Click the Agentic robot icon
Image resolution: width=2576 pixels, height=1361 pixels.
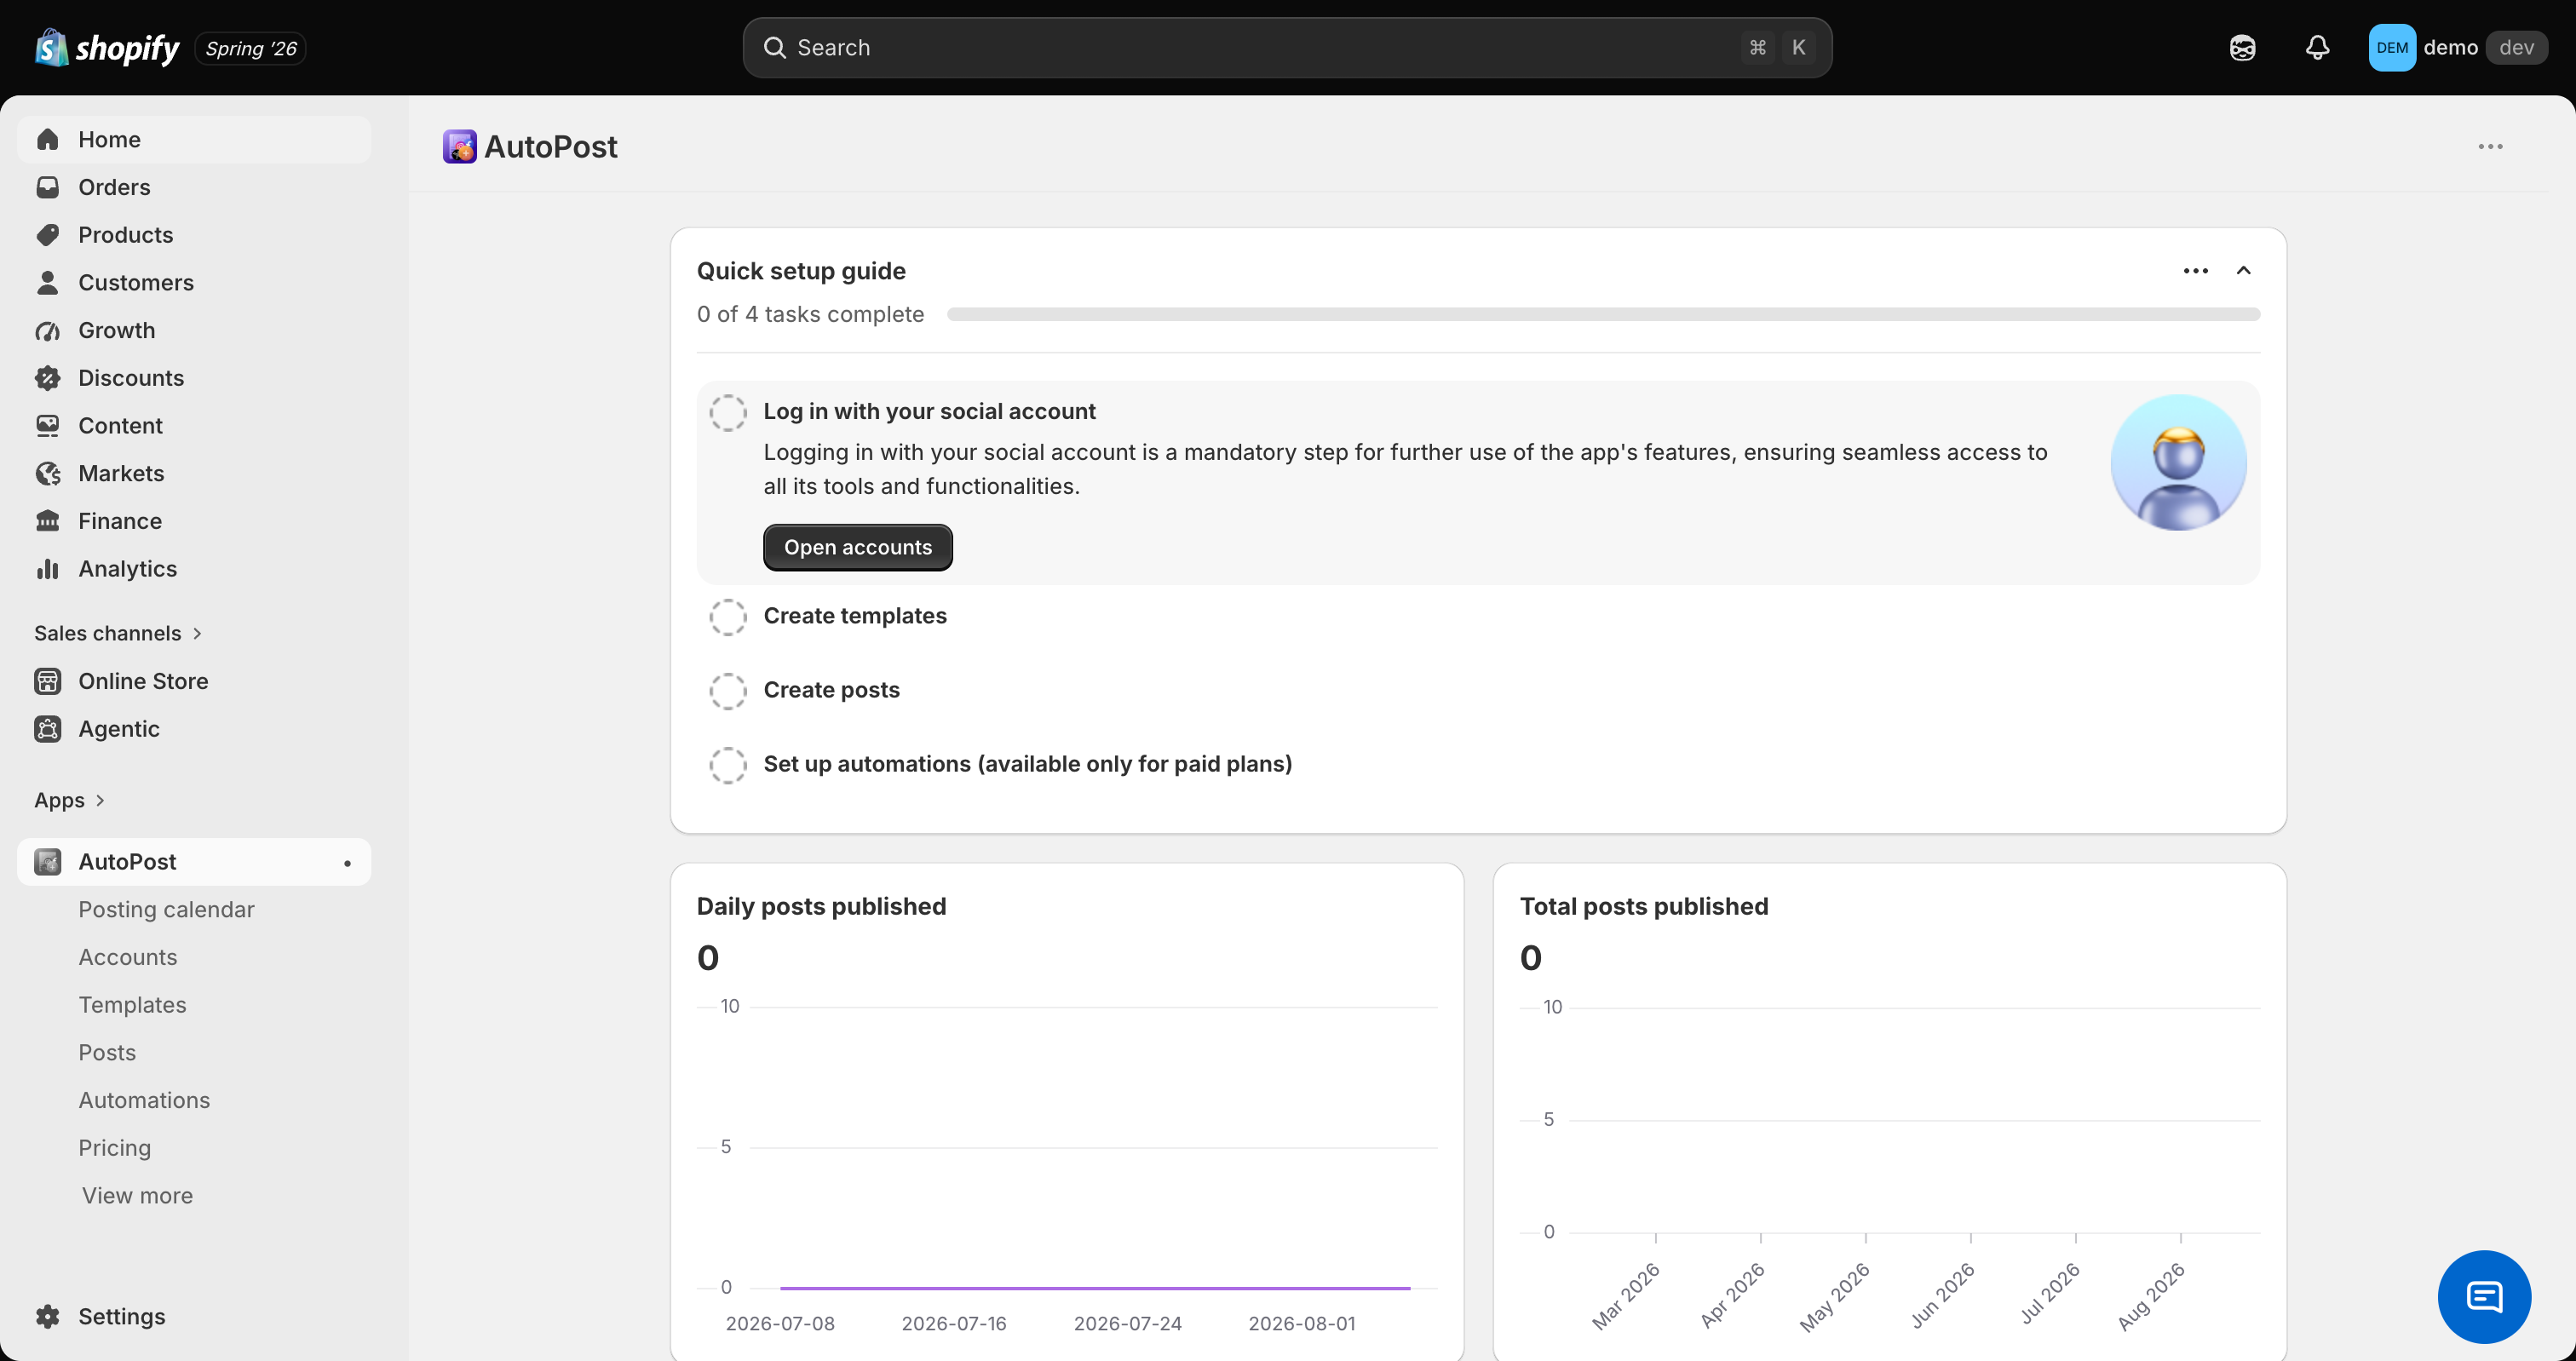48,729
